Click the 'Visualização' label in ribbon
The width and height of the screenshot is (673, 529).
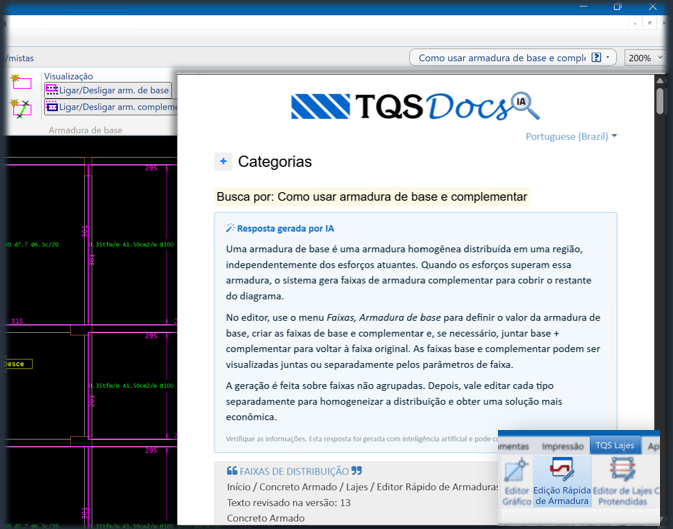[68, 76]
